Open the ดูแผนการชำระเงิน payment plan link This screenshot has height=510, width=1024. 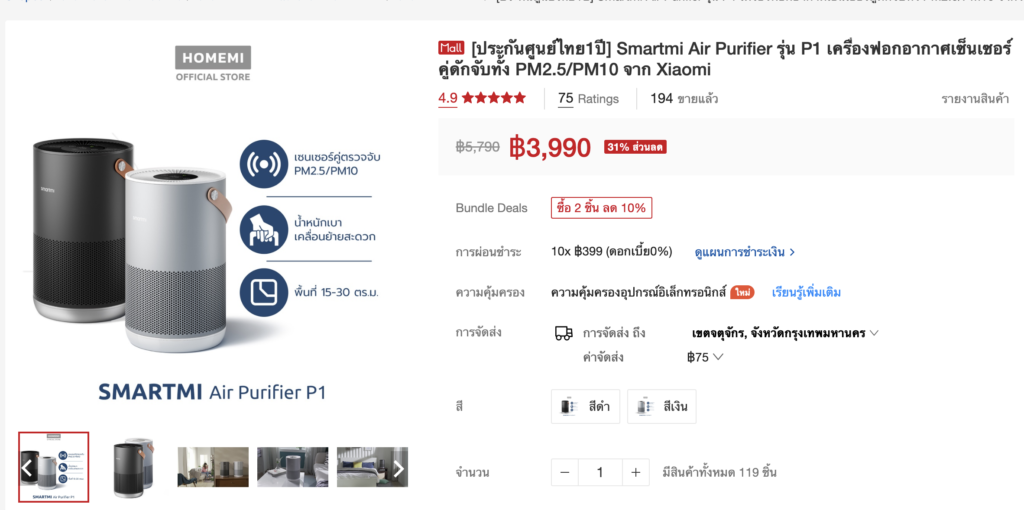(744, 252)
